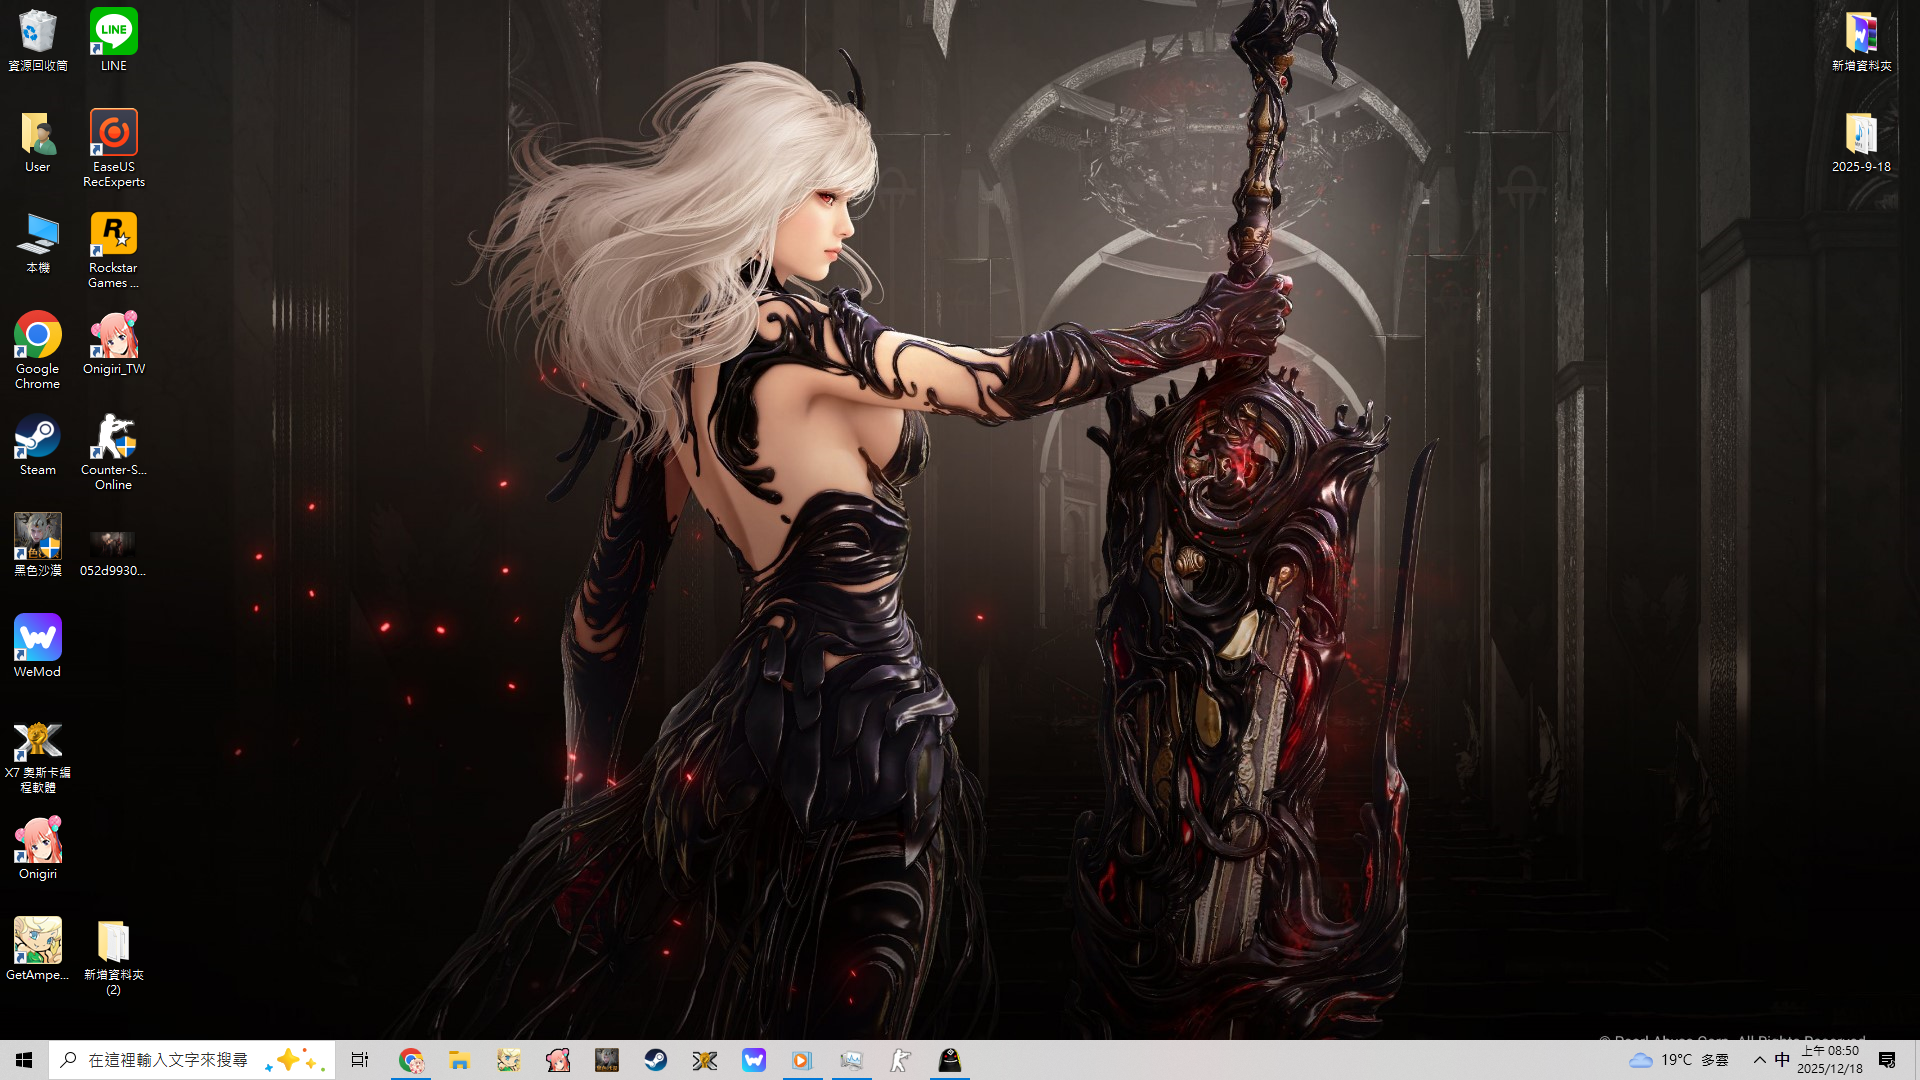This screenshot has height=1080, width=1920.
Task: Switch to the black hooded-figure app in taskbar
Action: [950, 1060]
